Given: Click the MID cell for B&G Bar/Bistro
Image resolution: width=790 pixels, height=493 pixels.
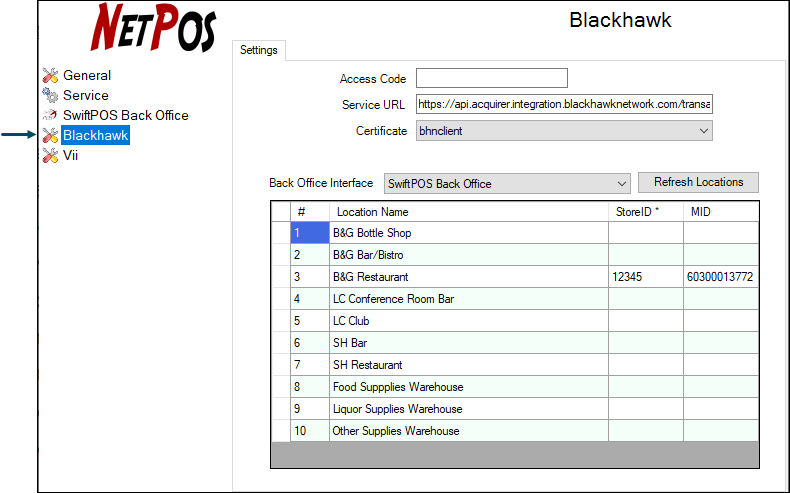Looking at the screenshot, I should tap(721, 255).
